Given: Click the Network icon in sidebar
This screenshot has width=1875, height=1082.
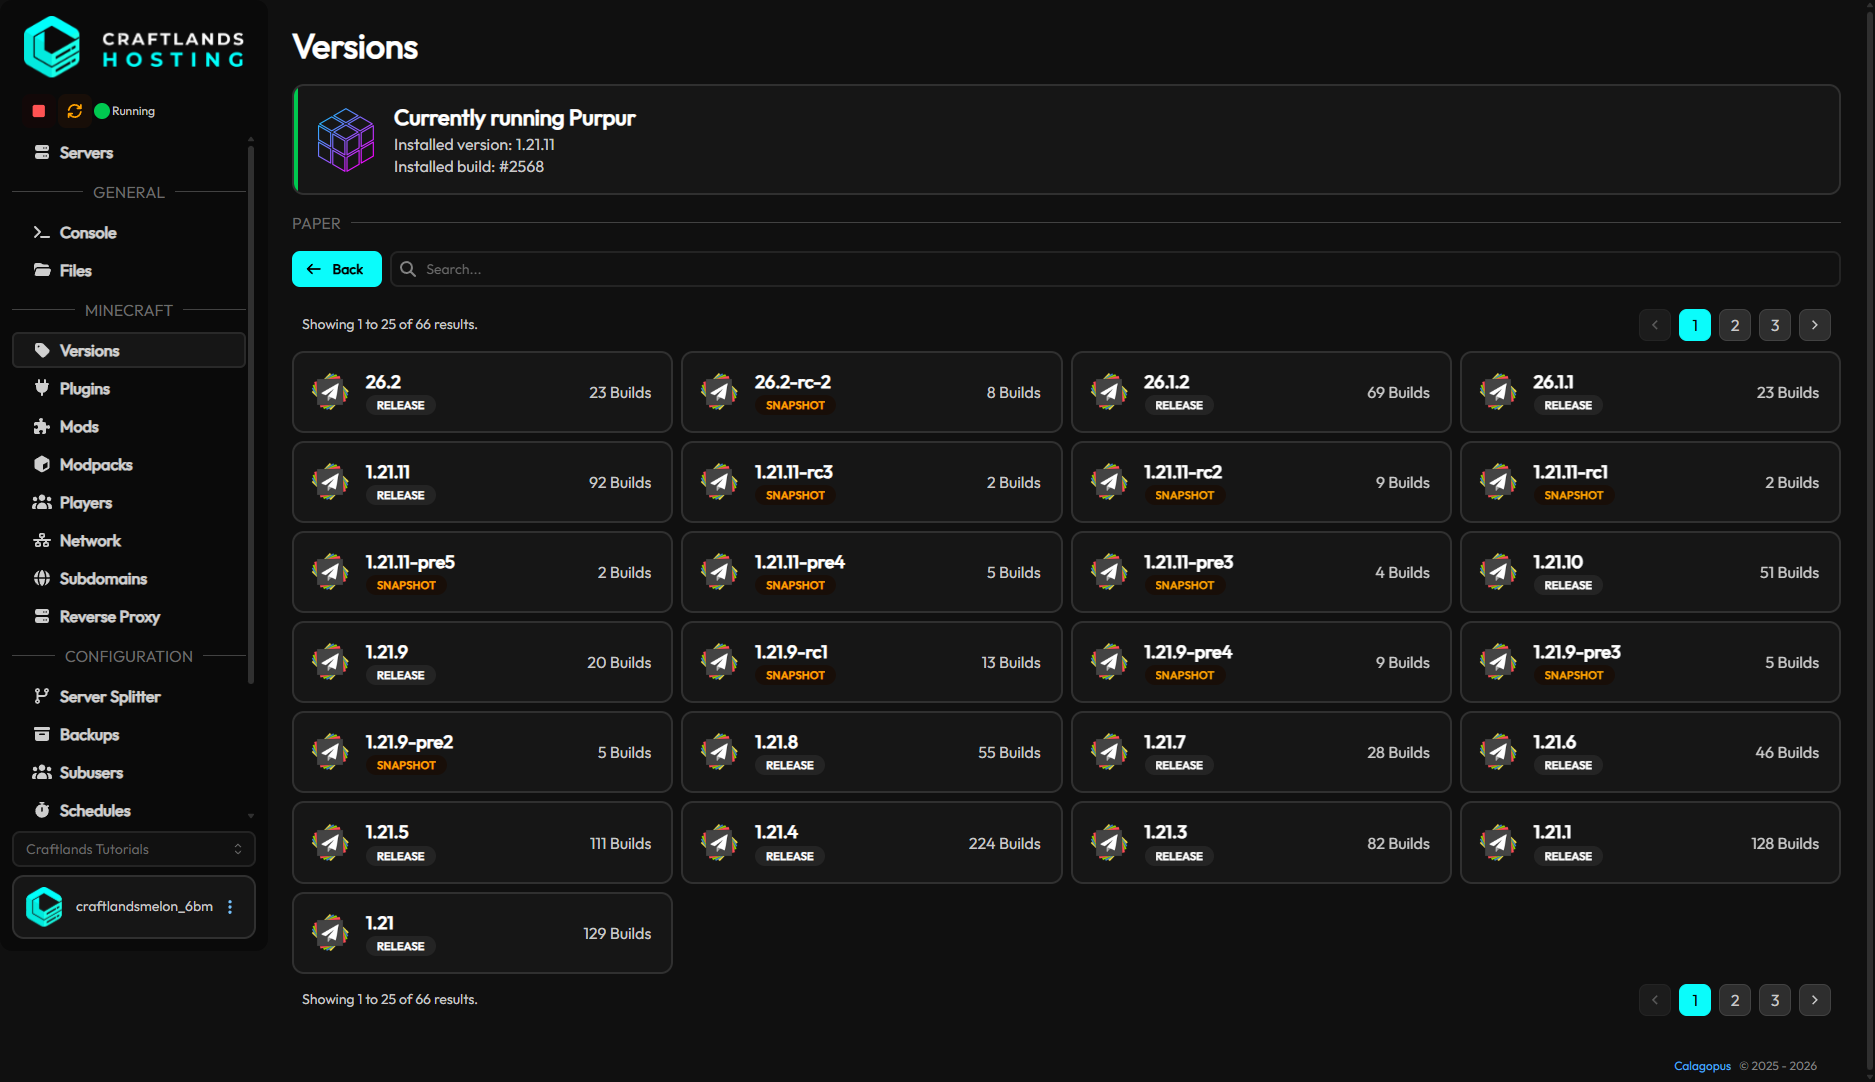Looking at the screenshot, I should [x=42, y=541].
